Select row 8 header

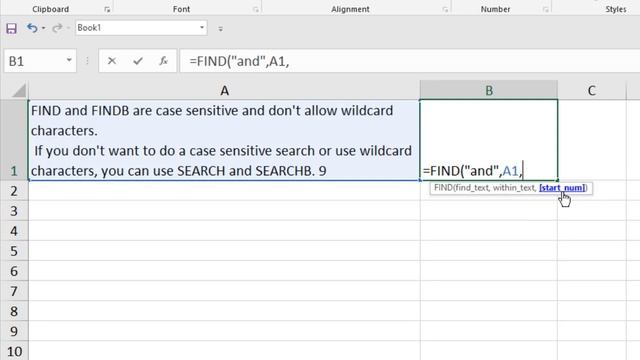point(14,311)
